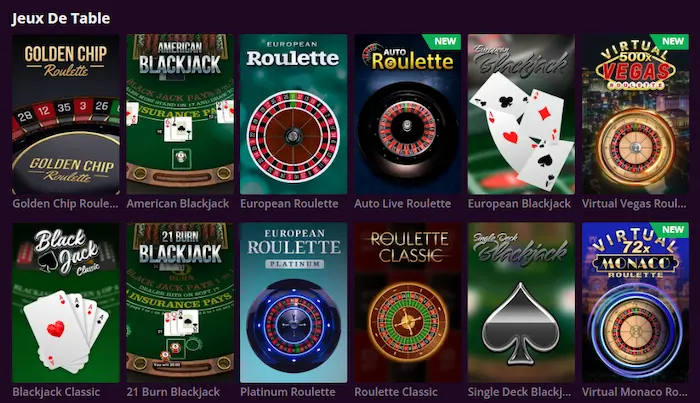Click the NEW badge on Virtual Monaco Roulette
This screenshot has height=403, width=700.
[672, 230]
